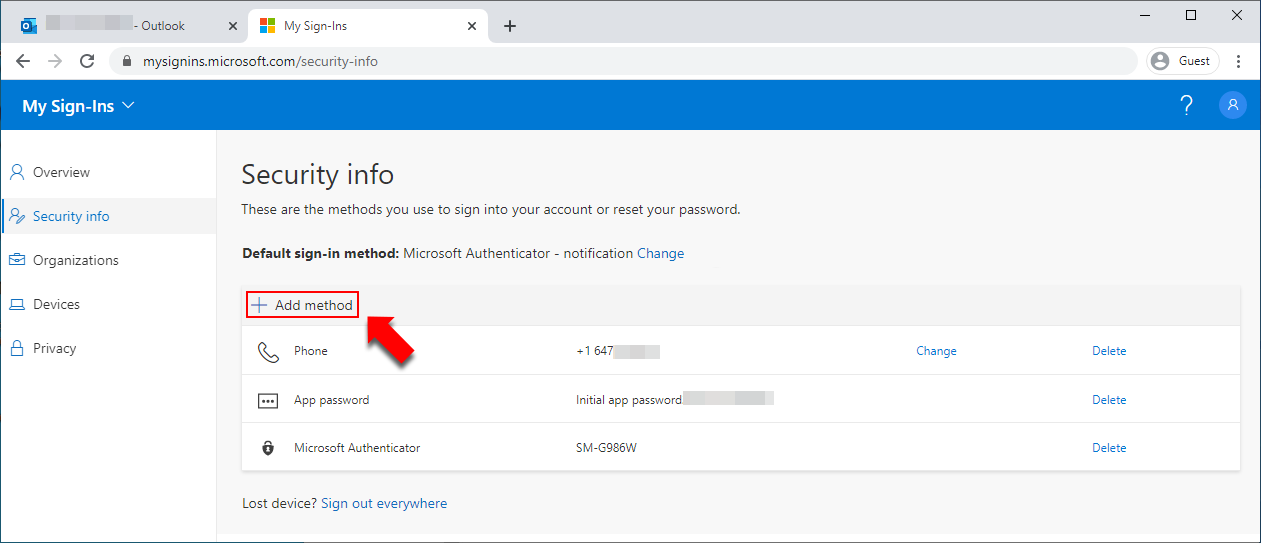Click the Privacy lock icon
Image resolution: width=1261 pixels, height=543 pixels.
[x=17, y=348]
